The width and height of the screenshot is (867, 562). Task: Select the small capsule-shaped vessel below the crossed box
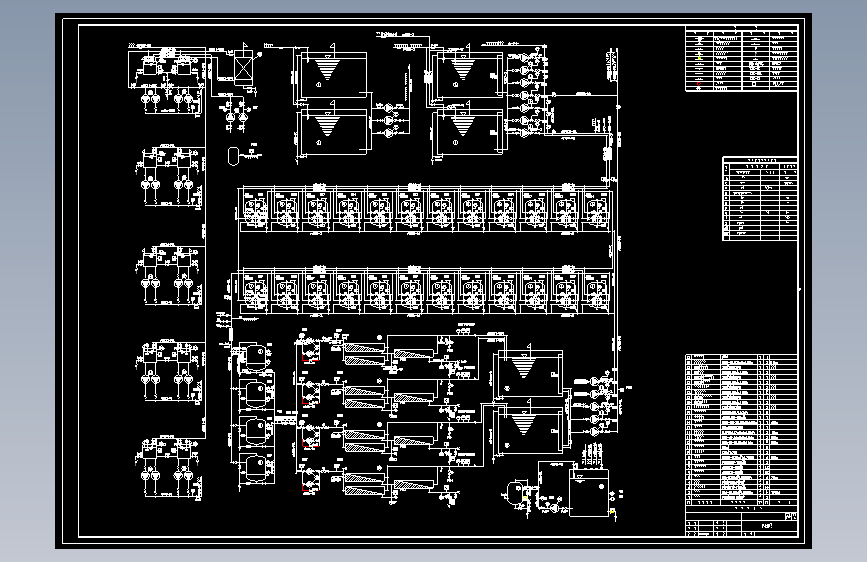pyautogui.click(x=233, y=156)
